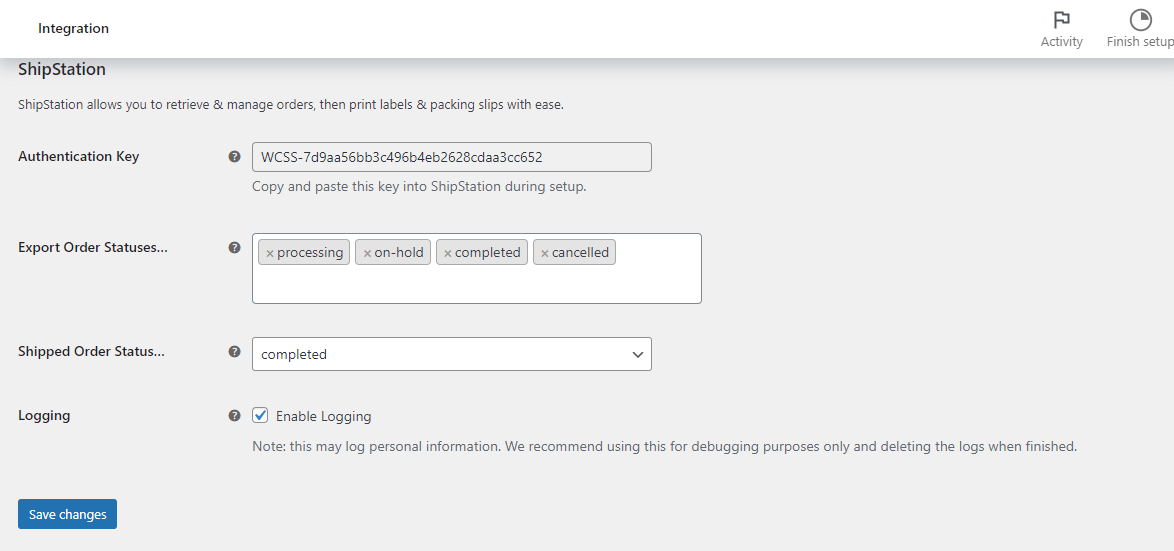
Task: Toggle the Enable Logging checkbox
Action: click(260, 415)
